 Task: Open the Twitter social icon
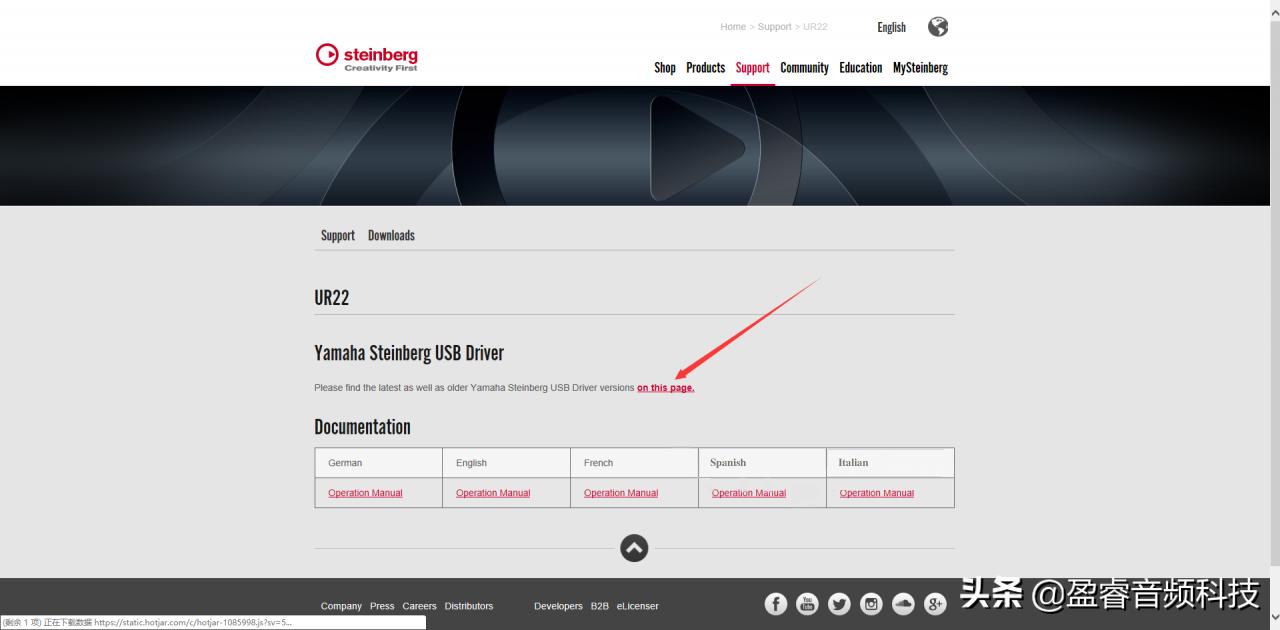(x=839, y=603)
